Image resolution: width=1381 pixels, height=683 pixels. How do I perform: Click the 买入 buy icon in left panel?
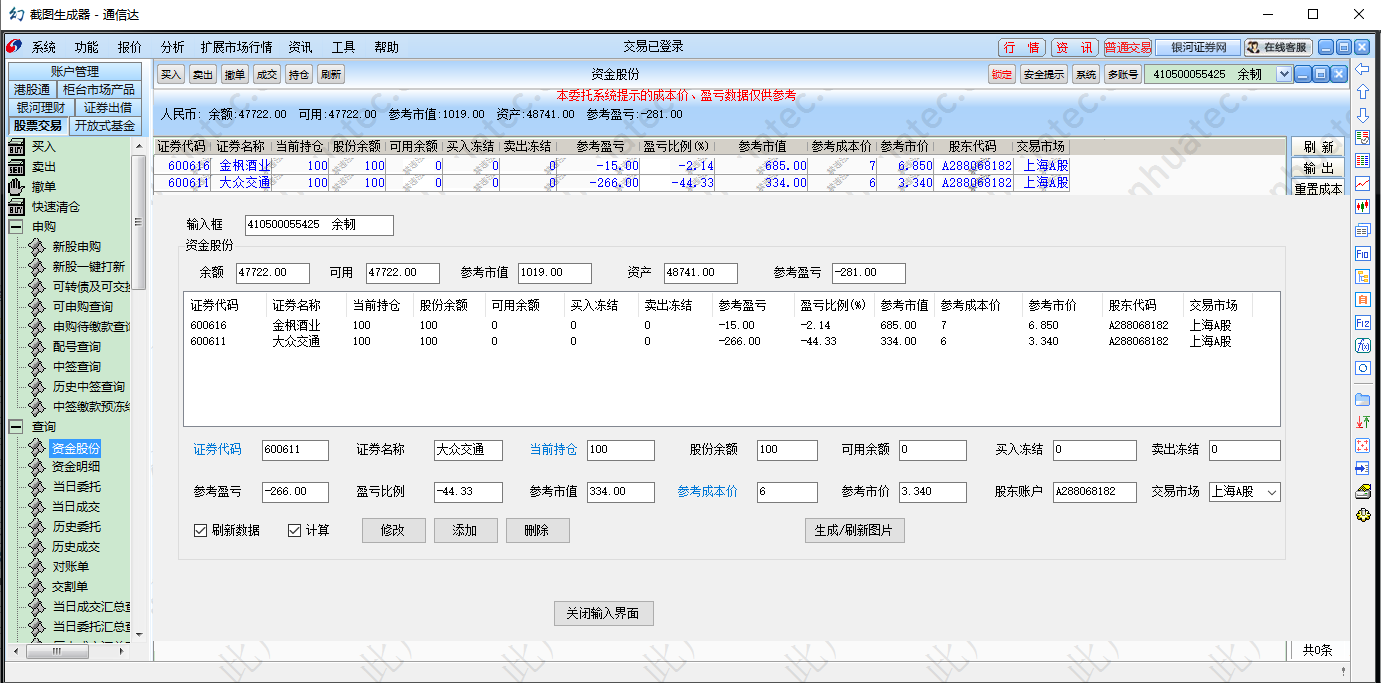pos(17,147)
